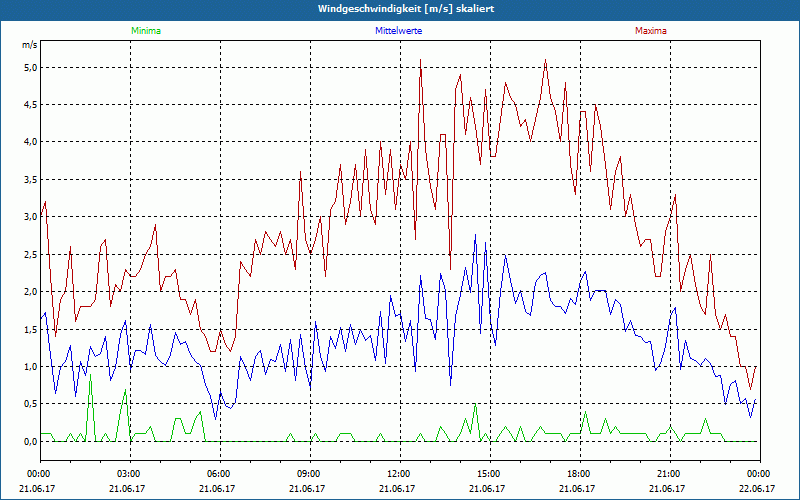Screen dimensions: 800x500
Task: Click the 22.06.17 date label
Action: [x=757, y=489]
